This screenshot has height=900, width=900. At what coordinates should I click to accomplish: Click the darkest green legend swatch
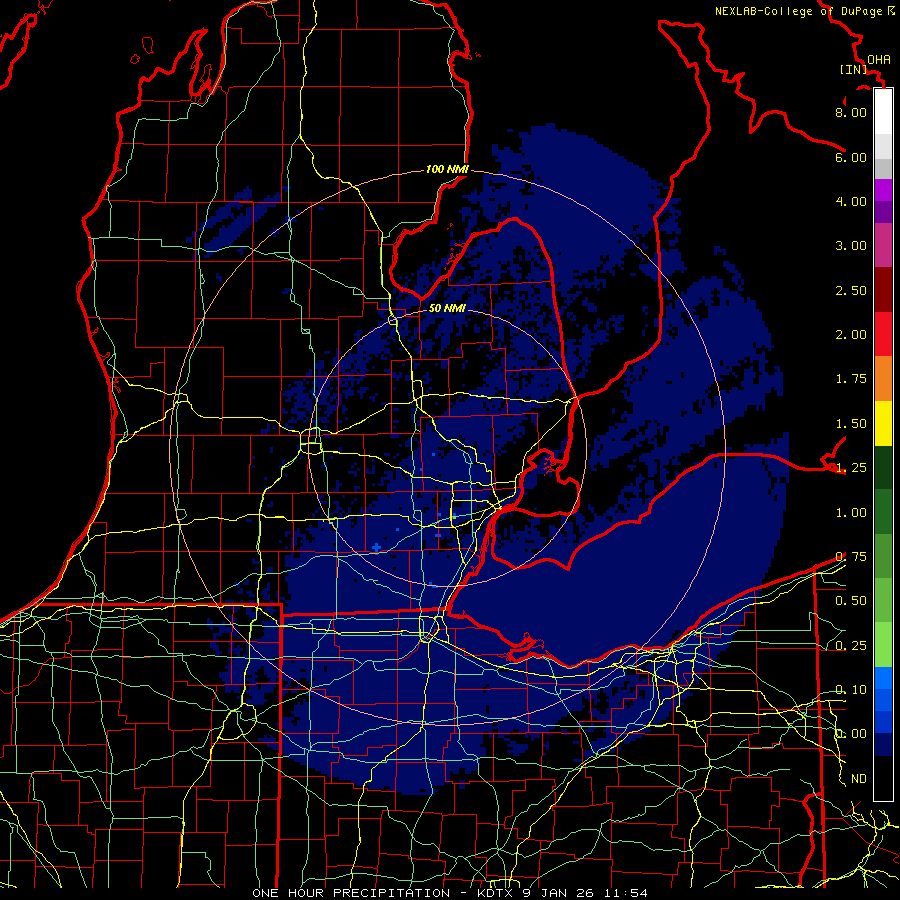click(883, 467)
